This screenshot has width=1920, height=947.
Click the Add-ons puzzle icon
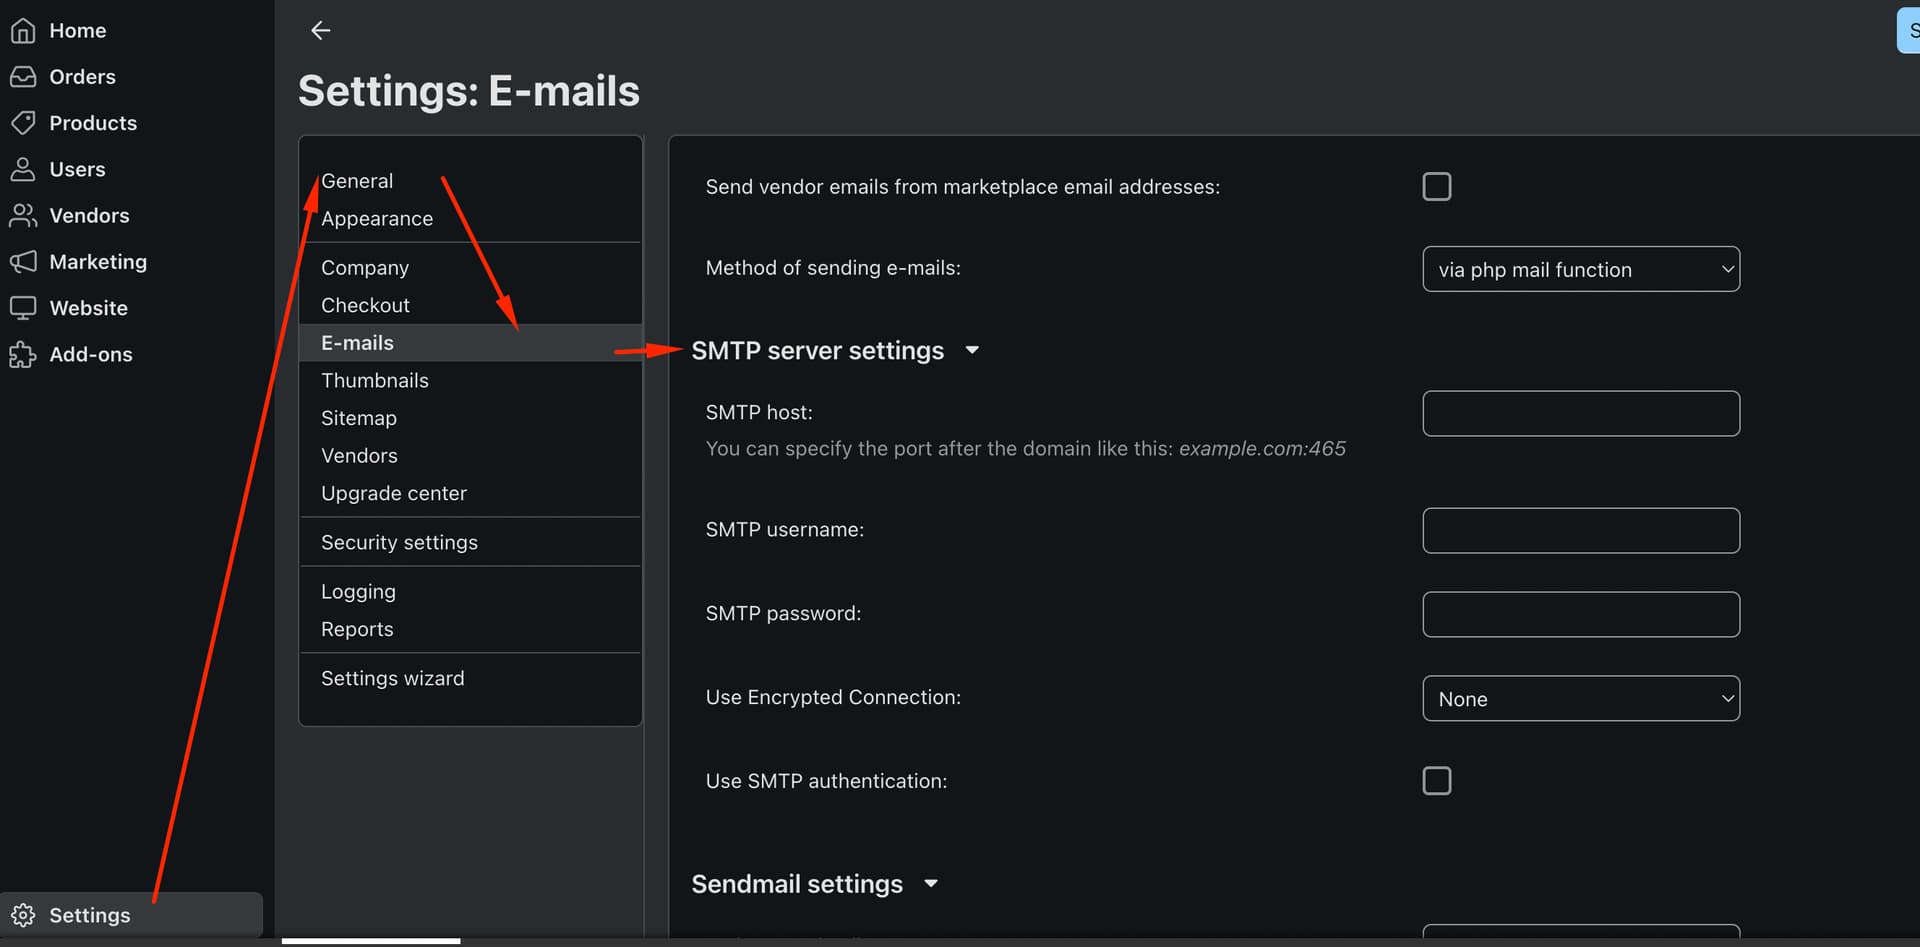(x=23, y=354)
